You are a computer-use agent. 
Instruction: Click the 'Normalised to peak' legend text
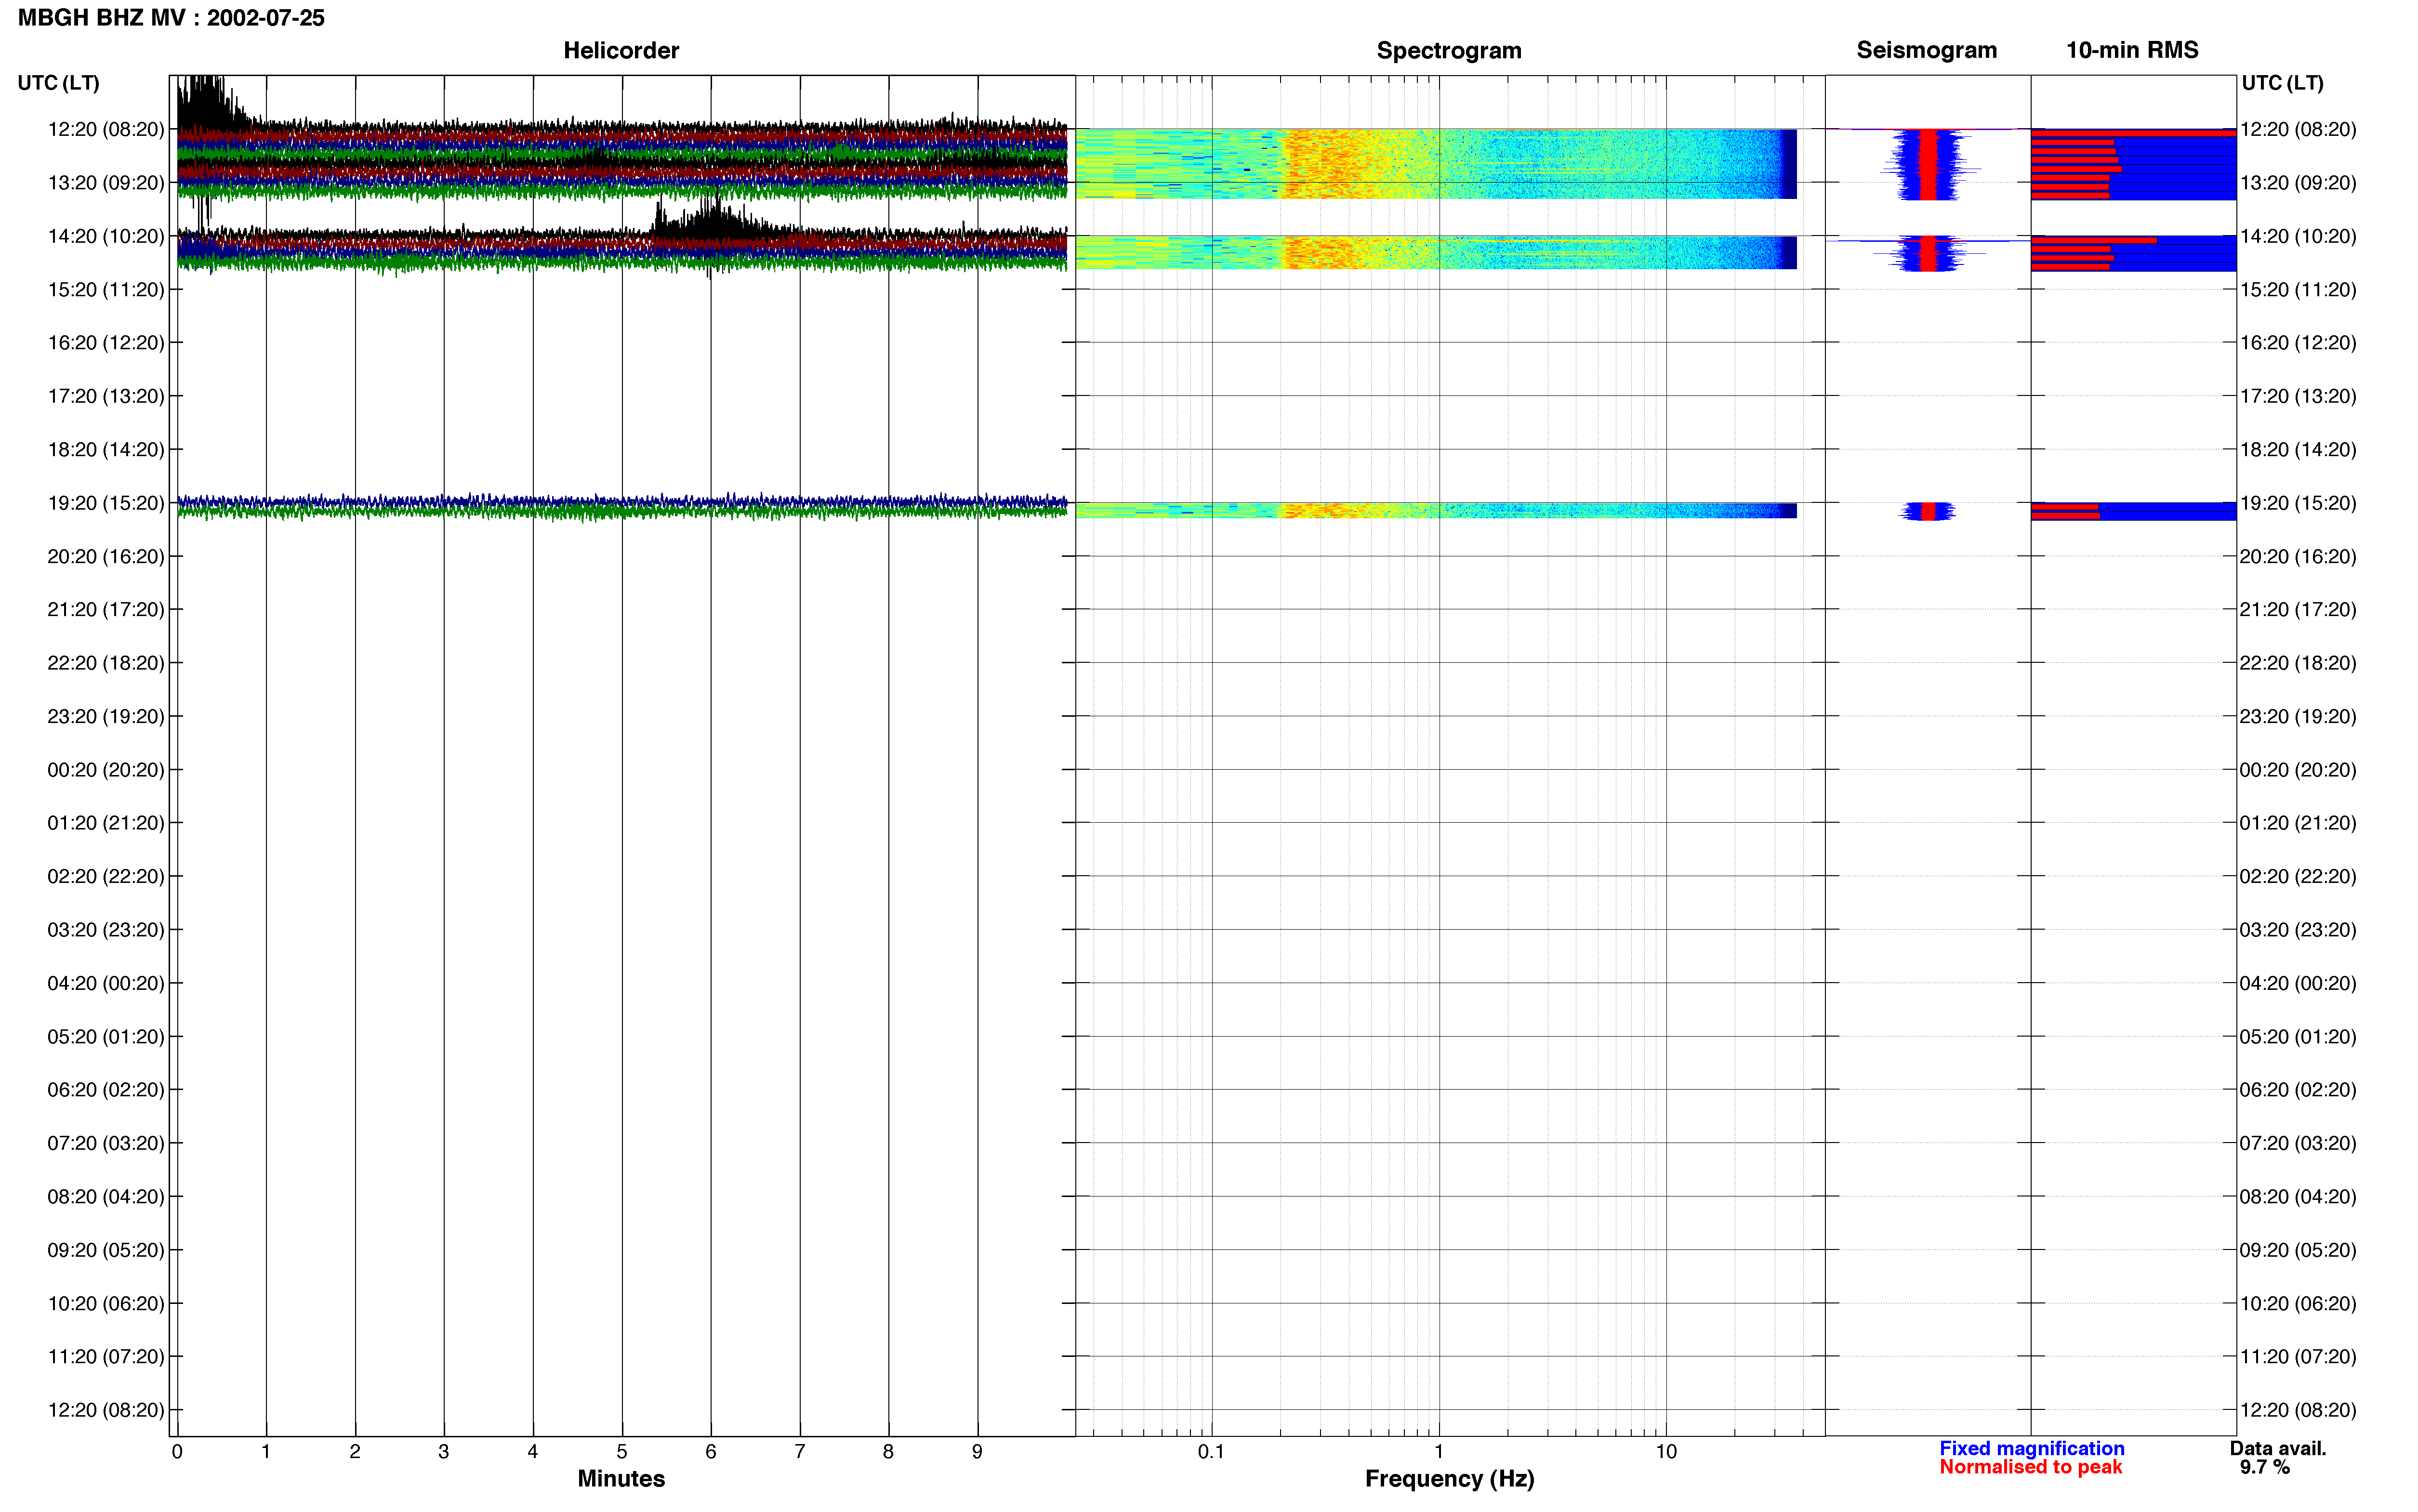tap(2030, 1467)
